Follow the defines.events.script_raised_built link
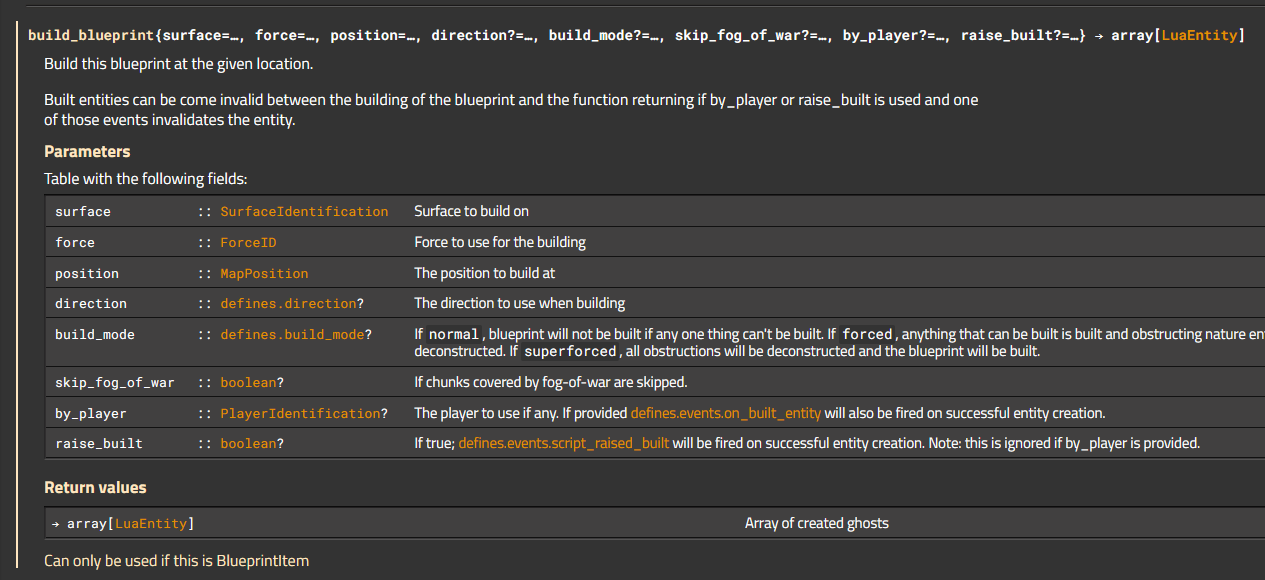 tap(564, 443)
